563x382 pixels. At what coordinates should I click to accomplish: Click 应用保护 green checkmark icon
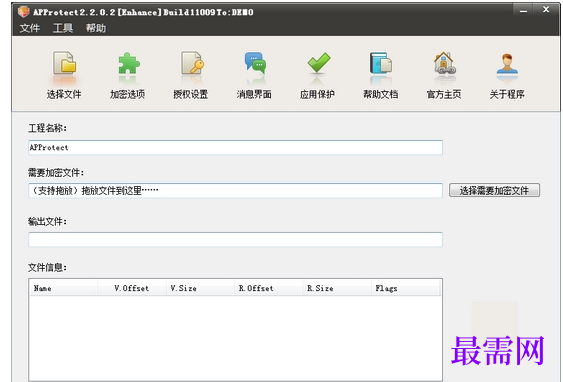(x=318, y=63)
